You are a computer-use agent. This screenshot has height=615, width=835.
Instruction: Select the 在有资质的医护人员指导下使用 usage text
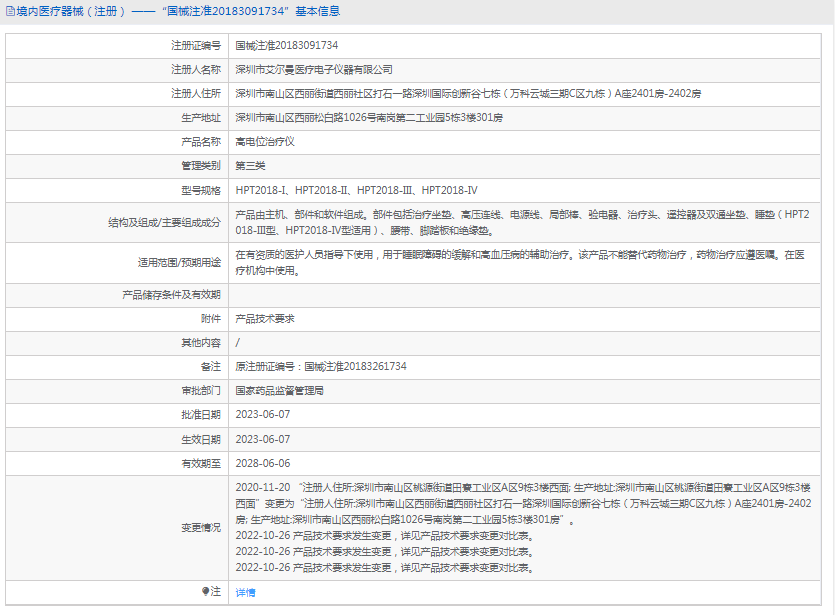pyautogui.click(x=520, y=263)
